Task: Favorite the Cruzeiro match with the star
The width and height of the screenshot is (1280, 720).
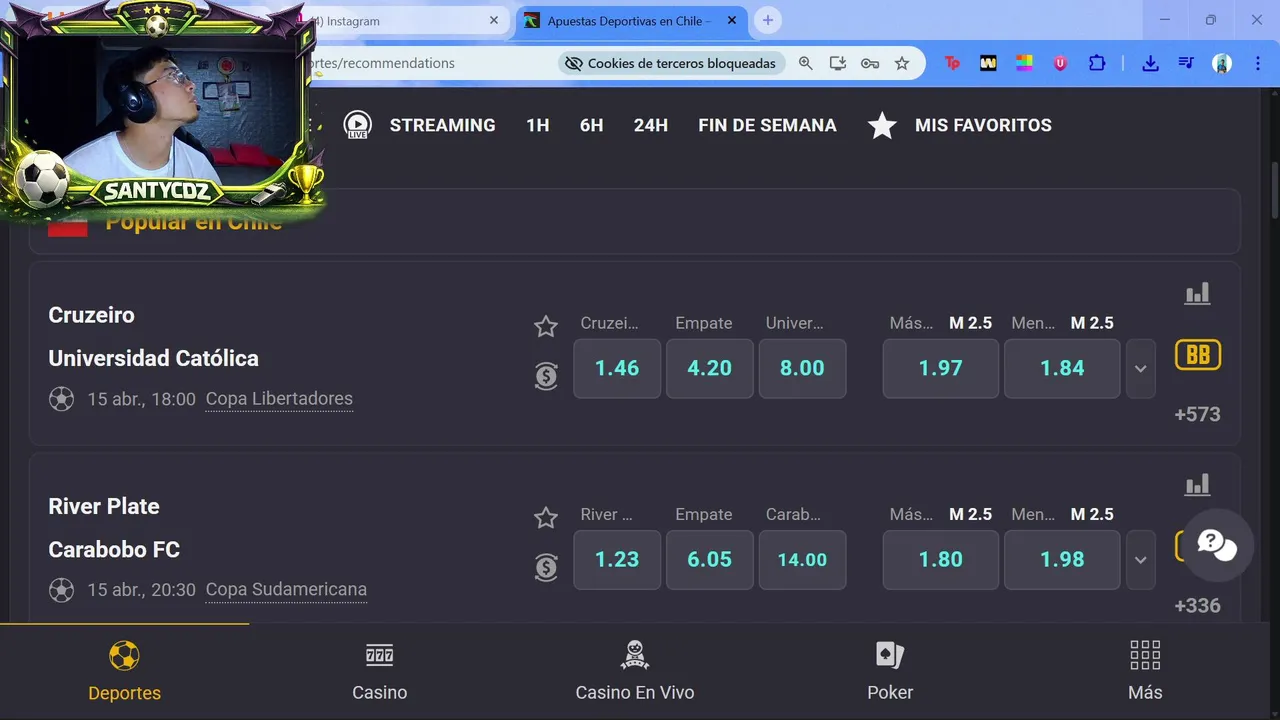Action: [x=545, y=326]
